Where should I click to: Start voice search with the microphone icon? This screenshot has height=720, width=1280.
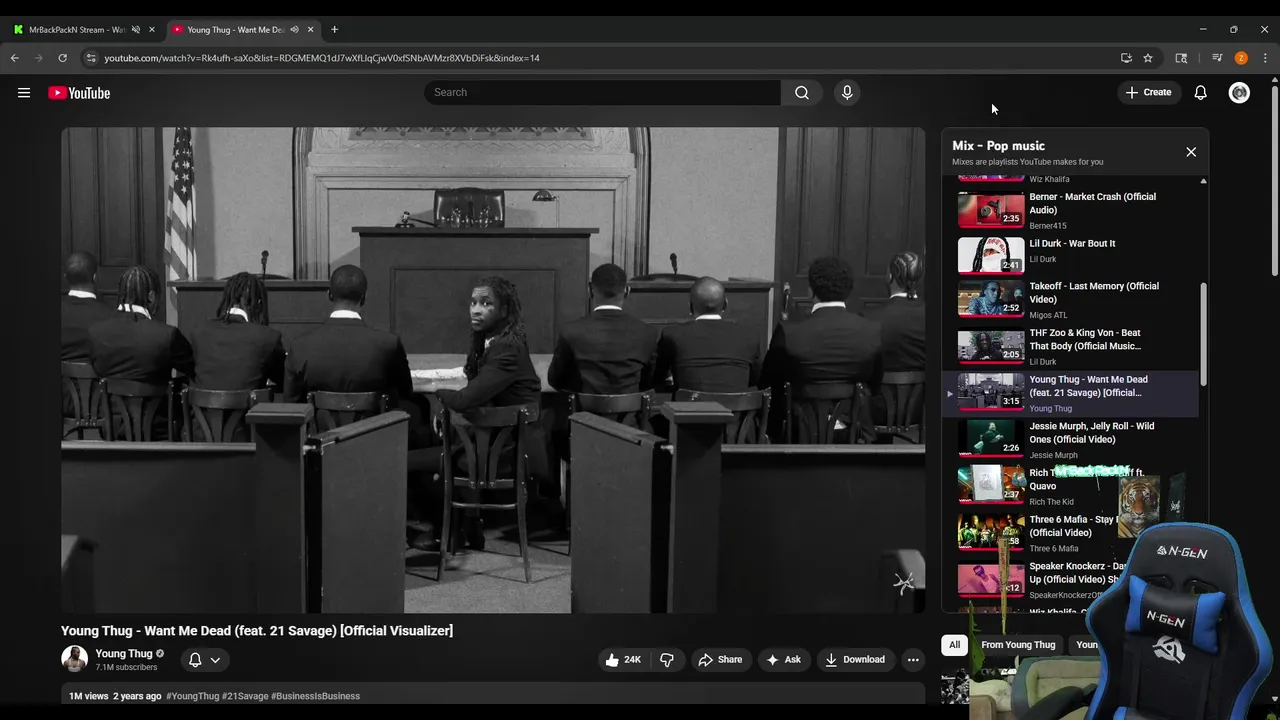[847, 92]
